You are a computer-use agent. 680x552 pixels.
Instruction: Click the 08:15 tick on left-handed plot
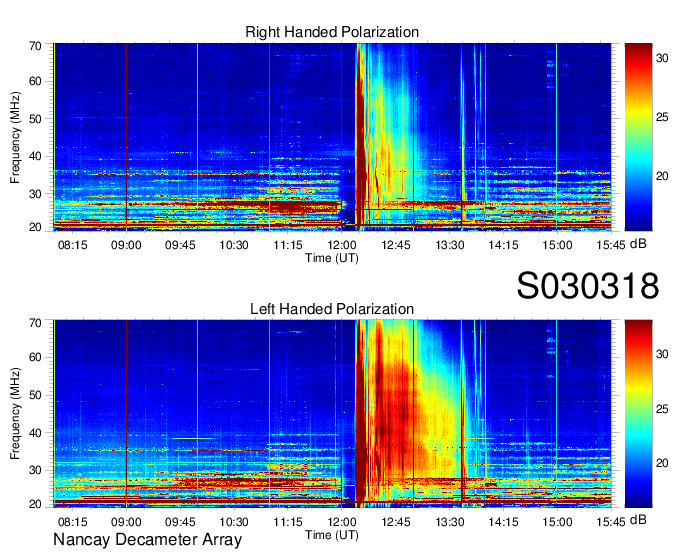pyautogui.click(x=72, y=522)
